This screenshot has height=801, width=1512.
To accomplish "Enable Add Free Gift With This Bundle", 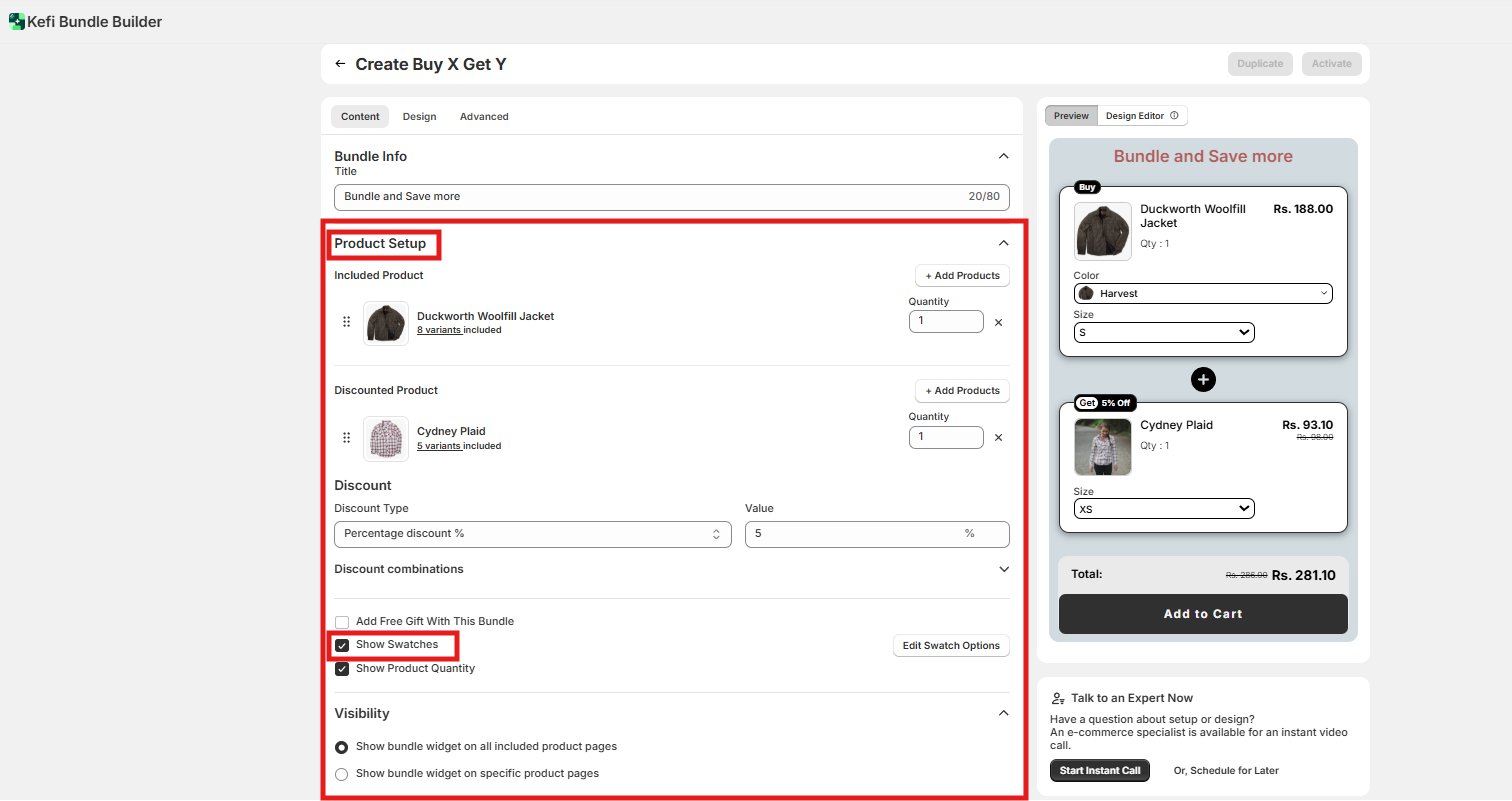I will pyautogui.click(x=342, y=622).
